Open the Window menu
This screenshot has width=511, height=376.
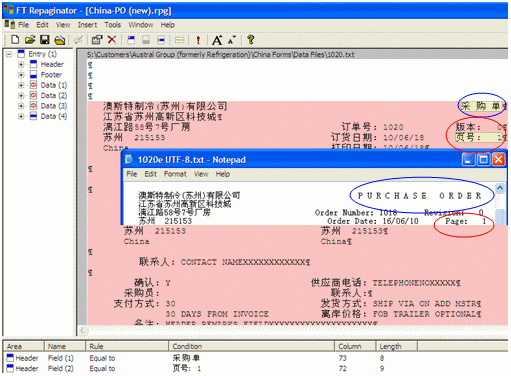point(141,25)
